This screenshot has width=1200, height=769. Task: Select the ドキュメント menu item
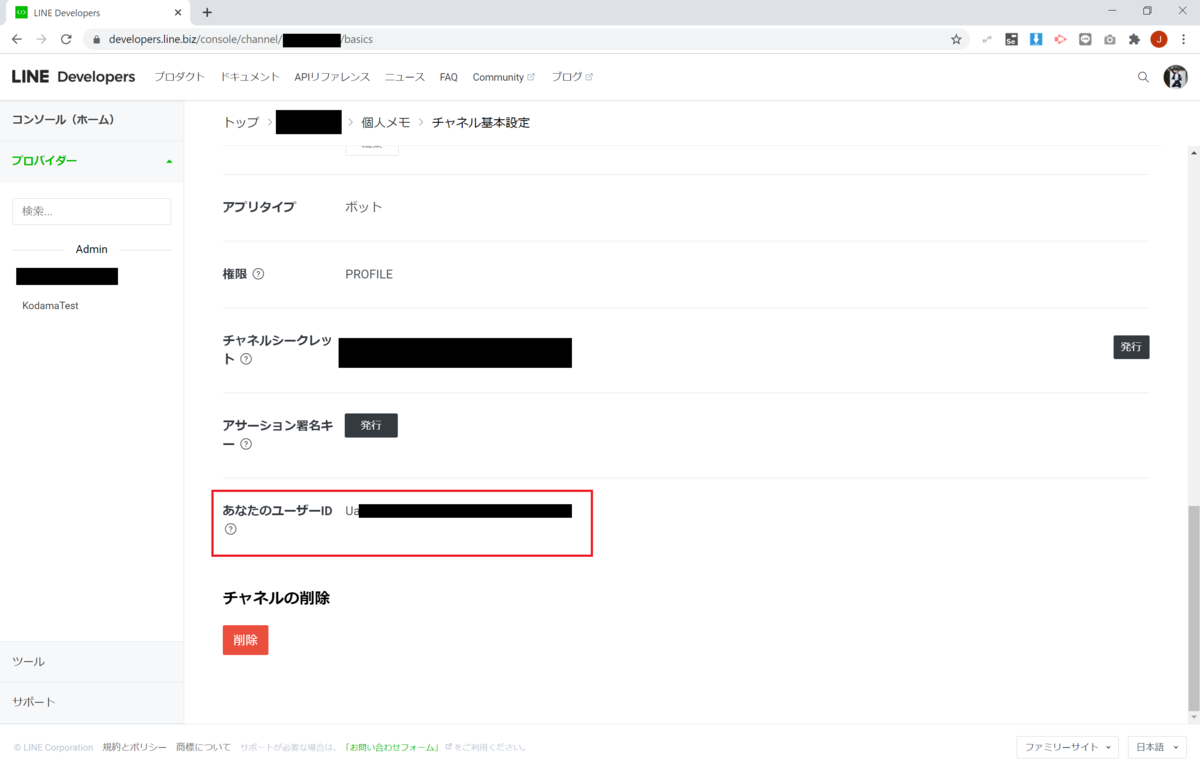[249, 76]
